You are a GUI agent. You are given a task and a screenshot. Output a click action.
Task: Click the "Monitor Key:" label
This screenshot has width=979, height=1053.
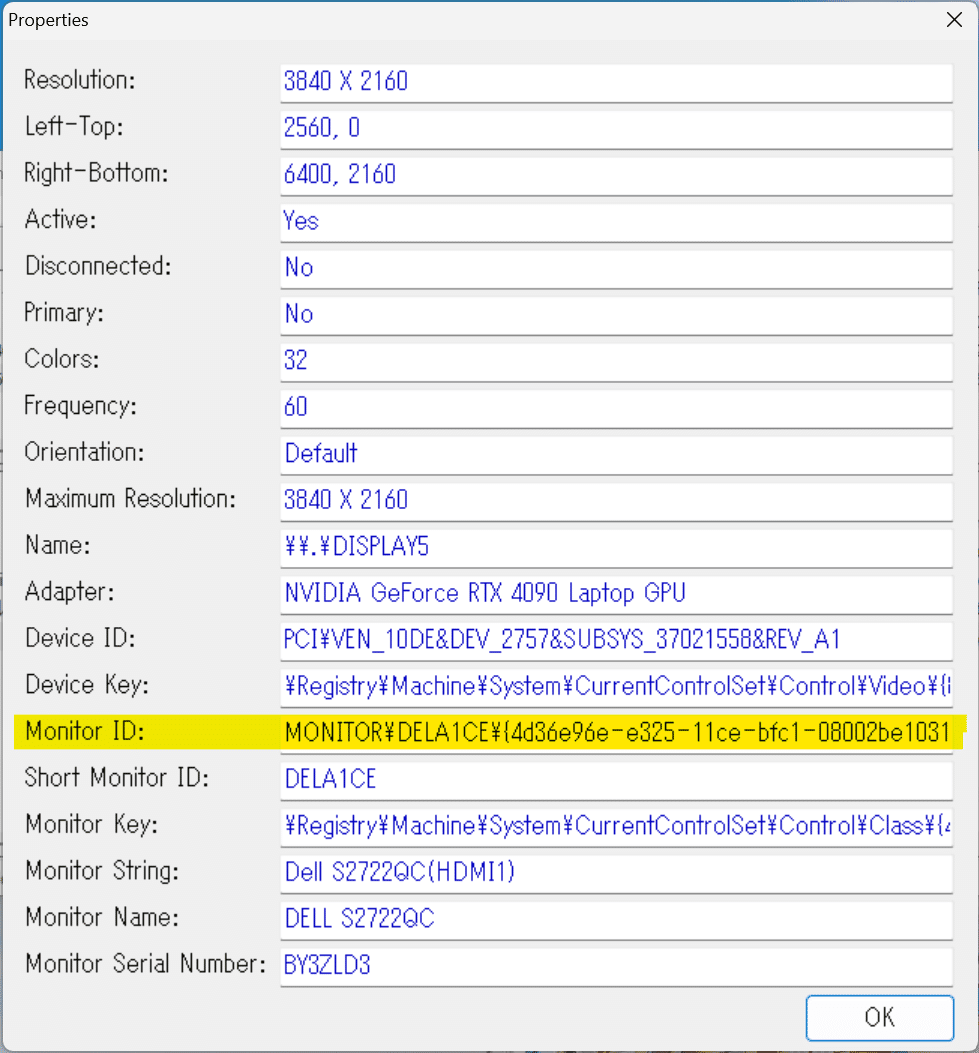tap(91, 825)
